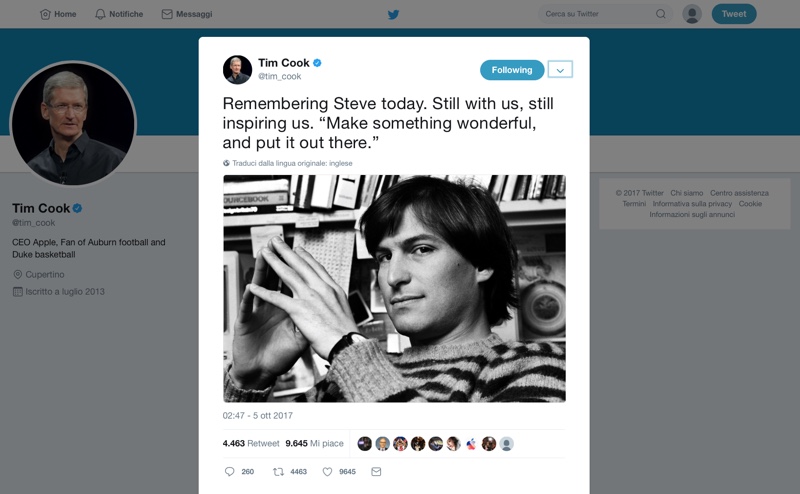Image resolution: width=800 pixels, height=494 pixels.
Task: Open the black and white tweet photo
Action: [x=394, y=288]
